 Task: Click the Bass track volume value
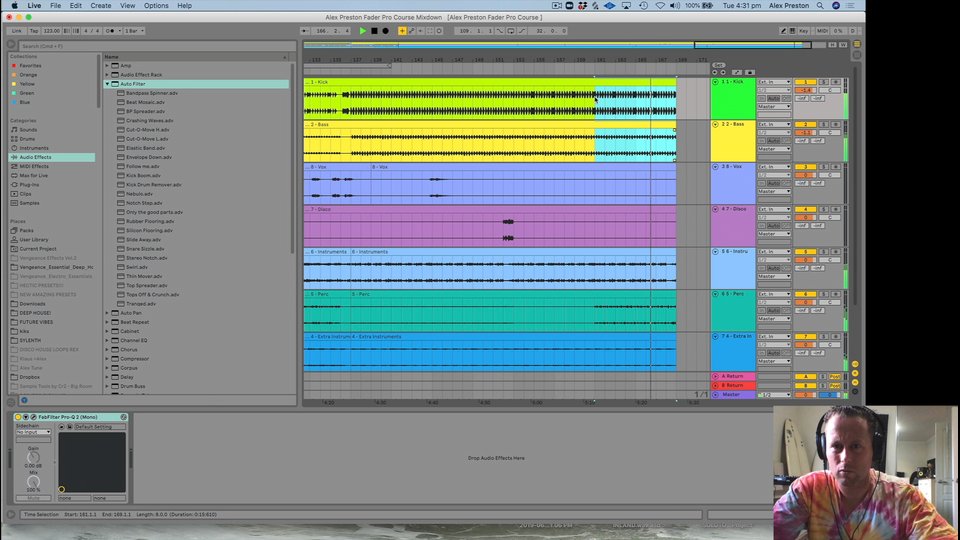805,132
